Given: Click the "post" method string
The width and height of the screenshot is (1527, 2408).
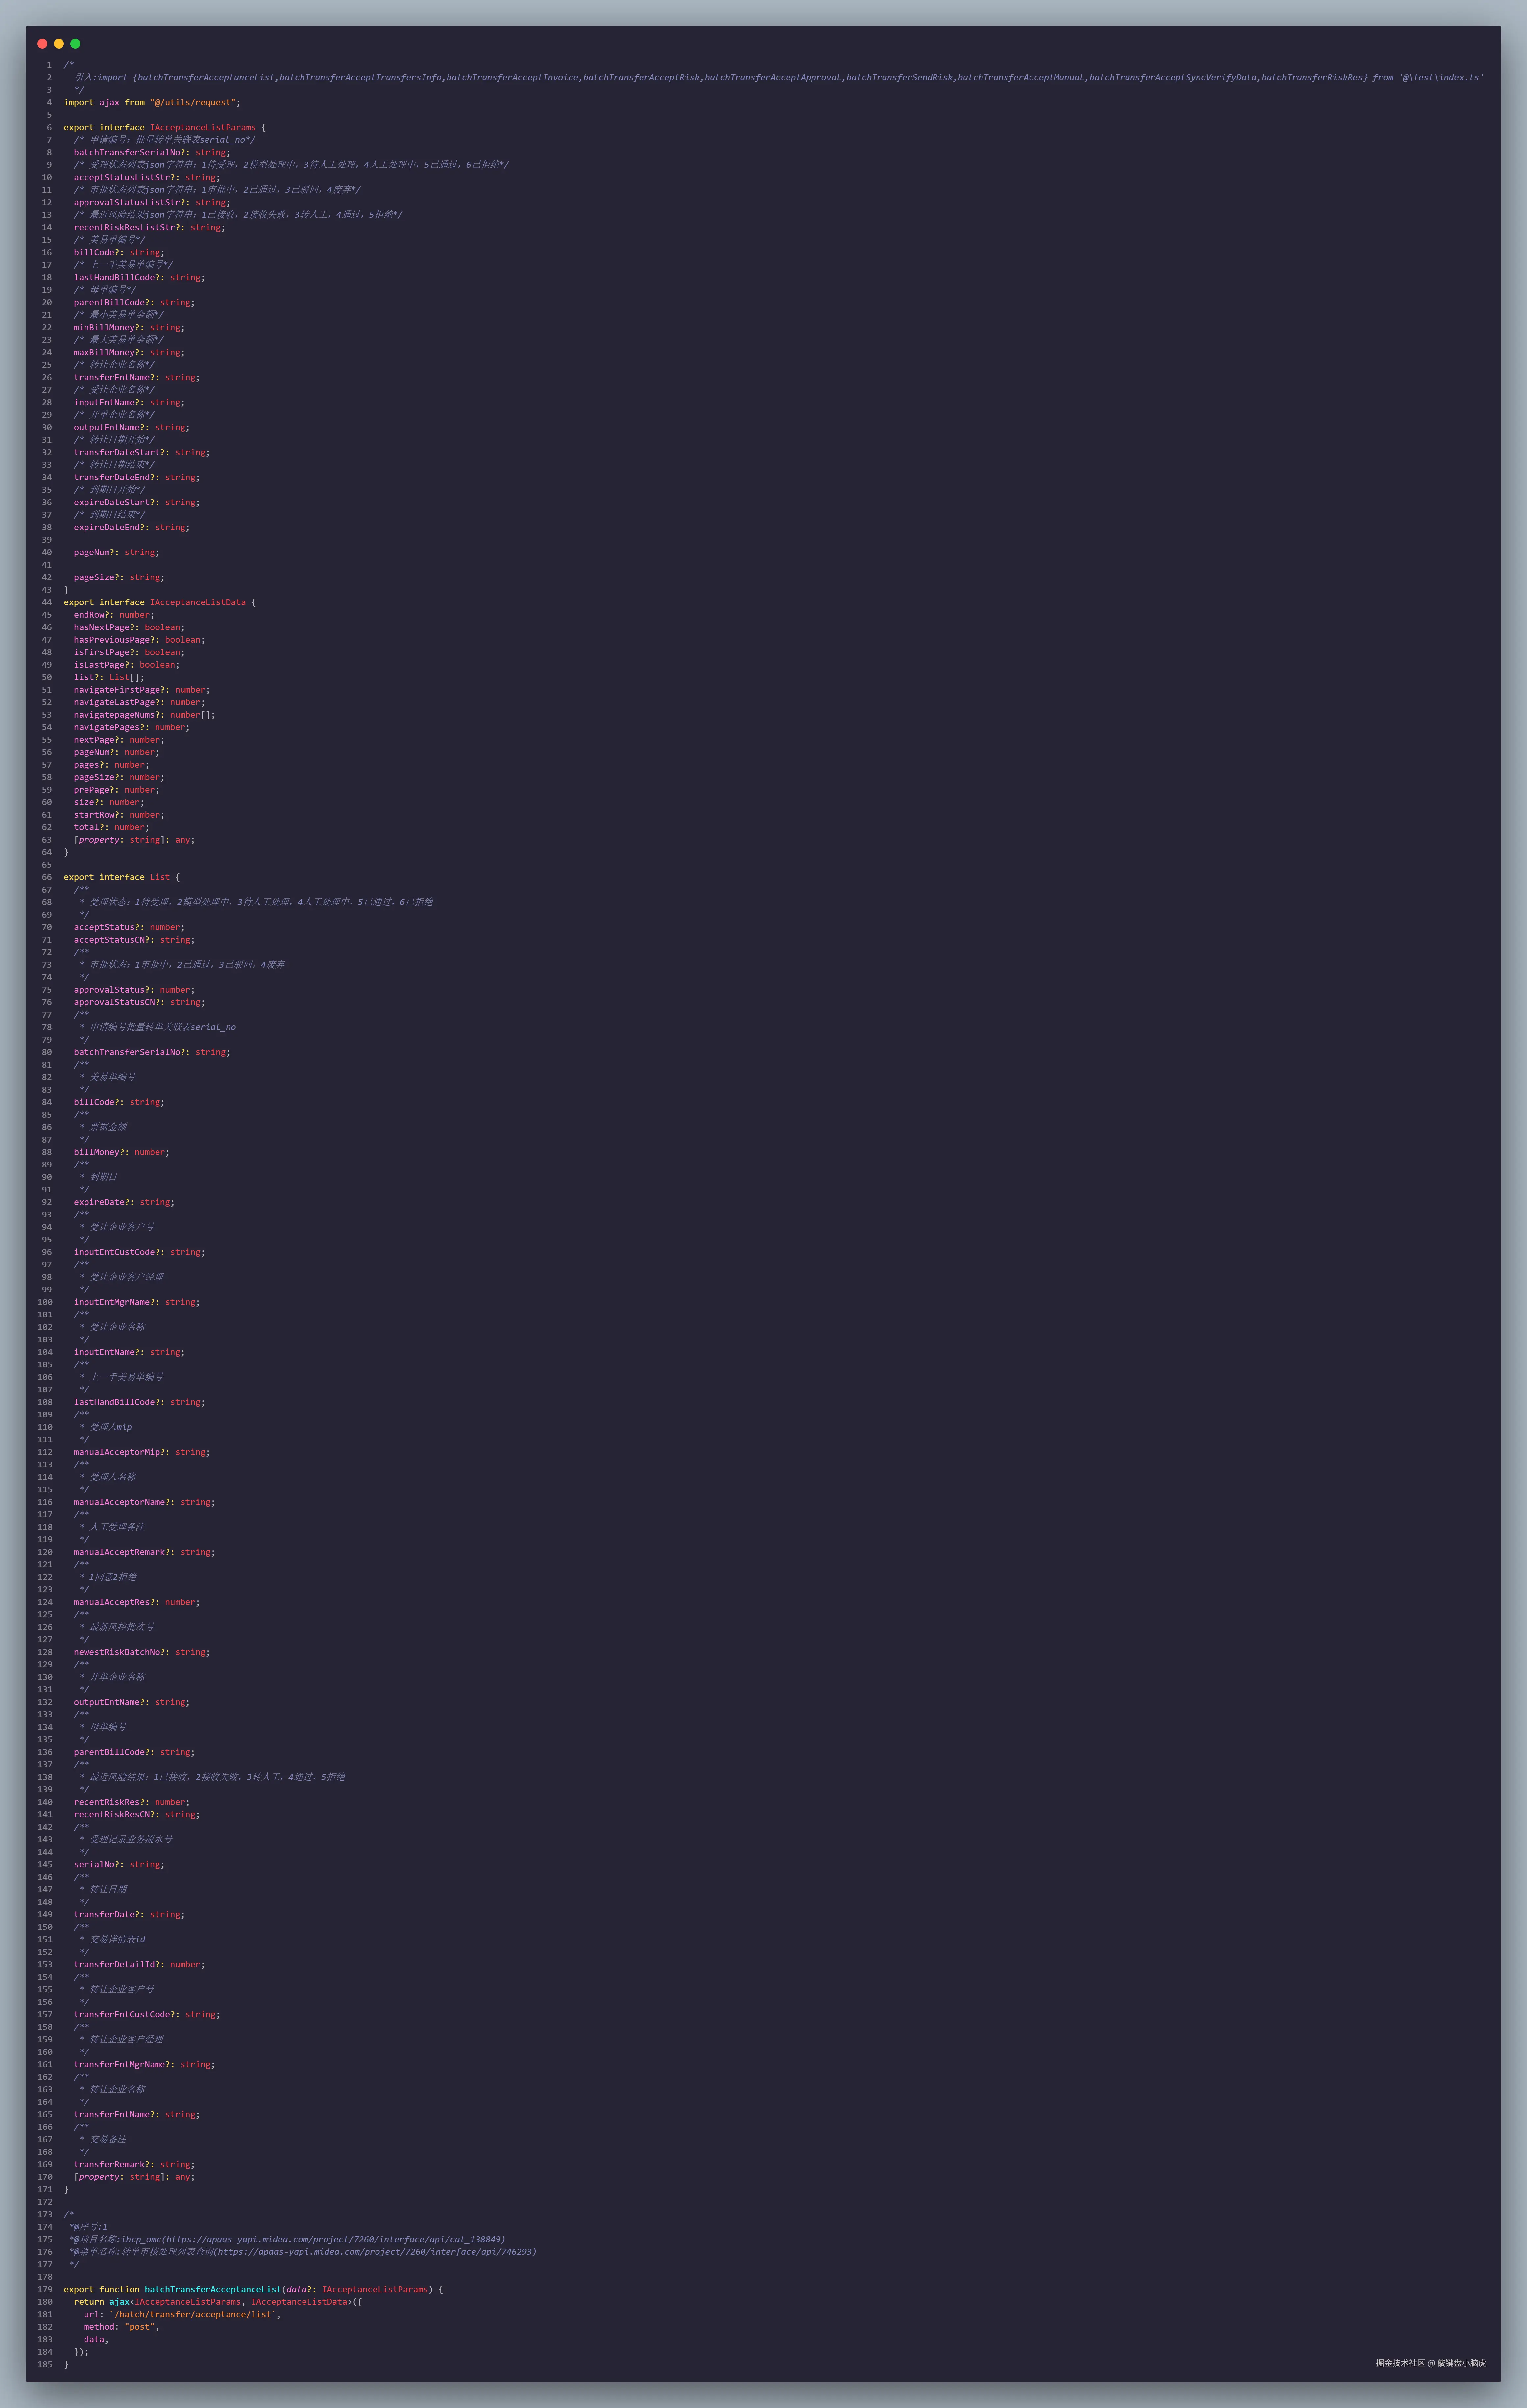Looking at the screenshot, I should 140,2327.
